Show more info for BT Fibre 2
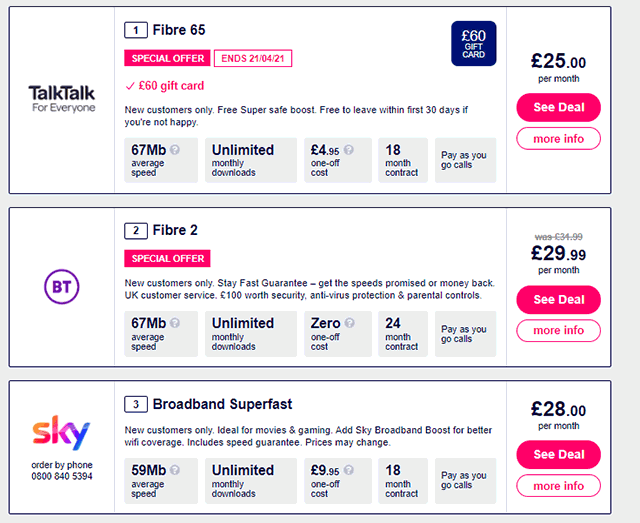Screen dimensions: 640x523 558,330
